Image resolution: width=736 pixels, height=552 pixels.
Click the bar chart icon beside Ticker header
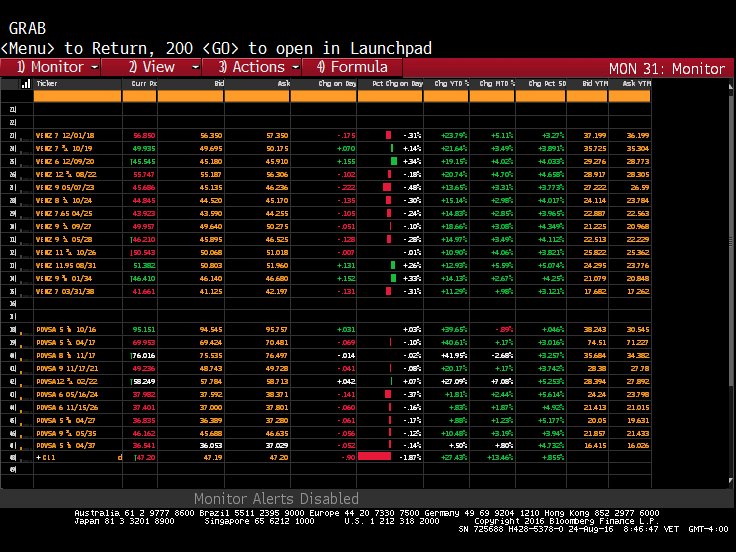point(26,84)
